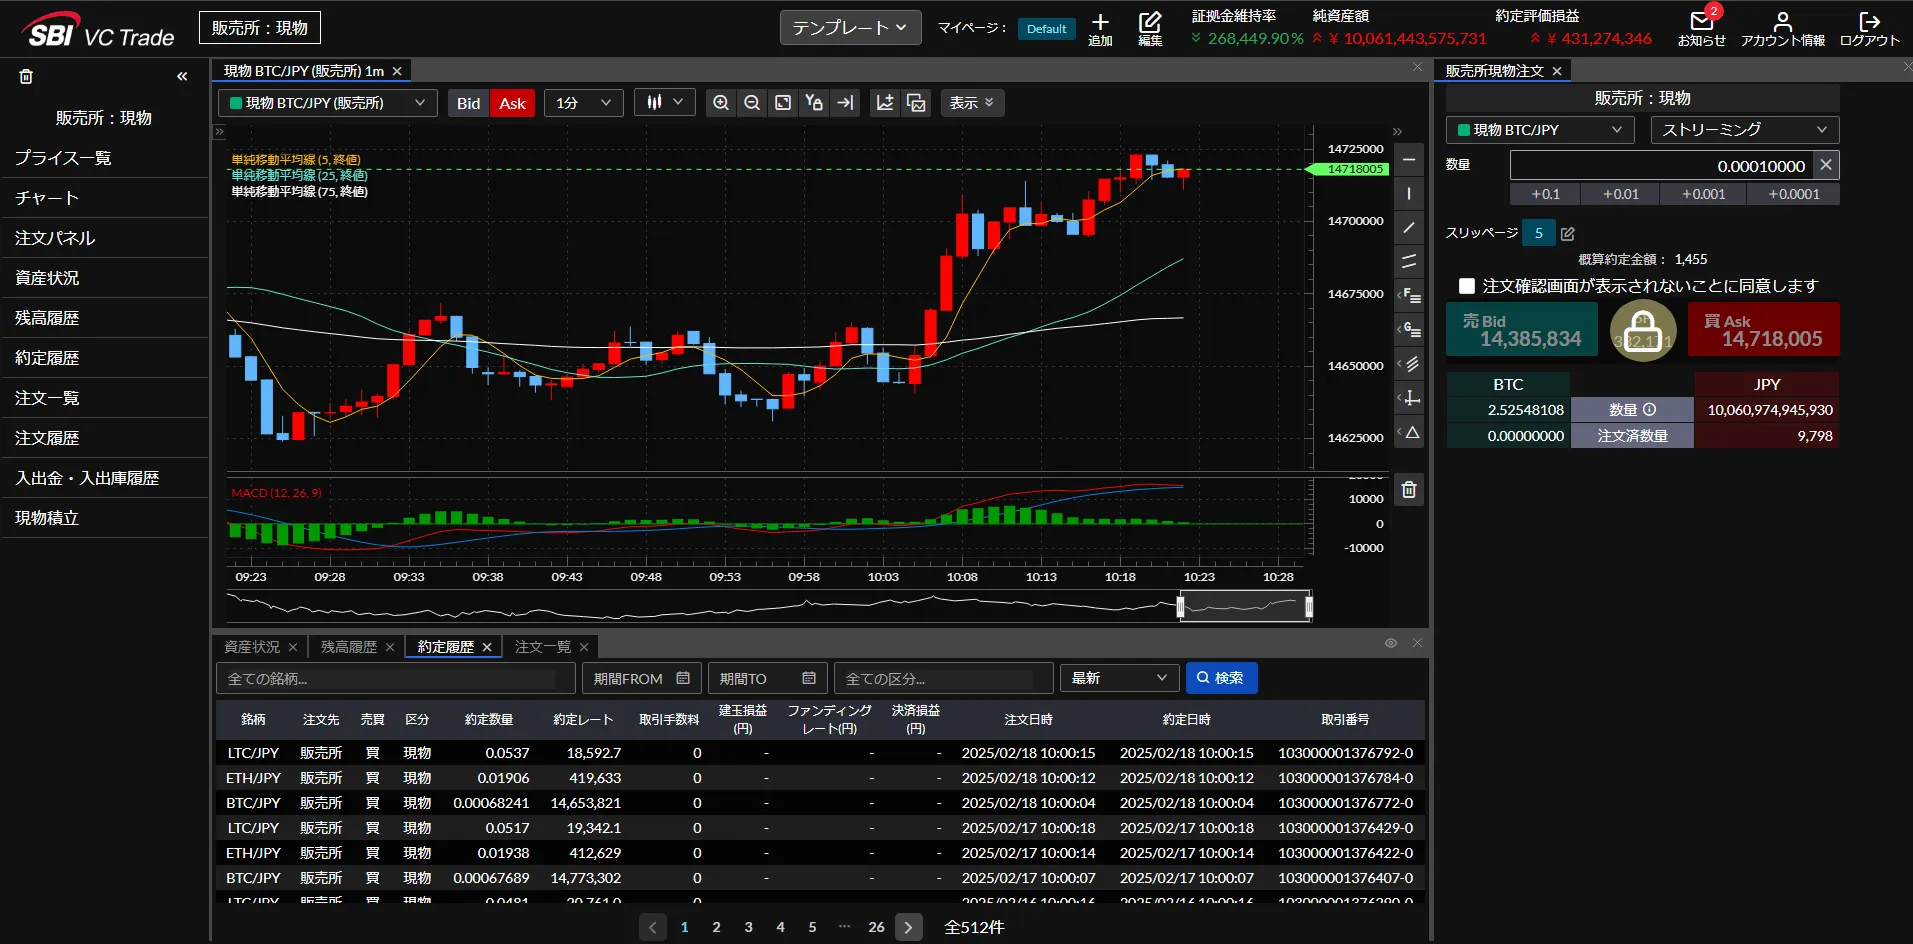Check the order confirmation skip checkbox
The width and height of the screenshot is (1913, 944).
tap(1467, 286)
